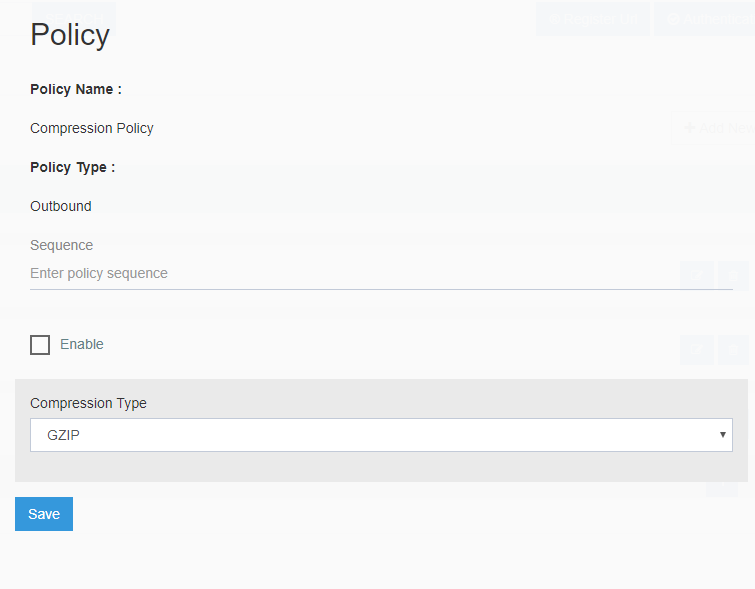Click the Compression Policy name text
The image size is (755, 589).
click(92, 128)
